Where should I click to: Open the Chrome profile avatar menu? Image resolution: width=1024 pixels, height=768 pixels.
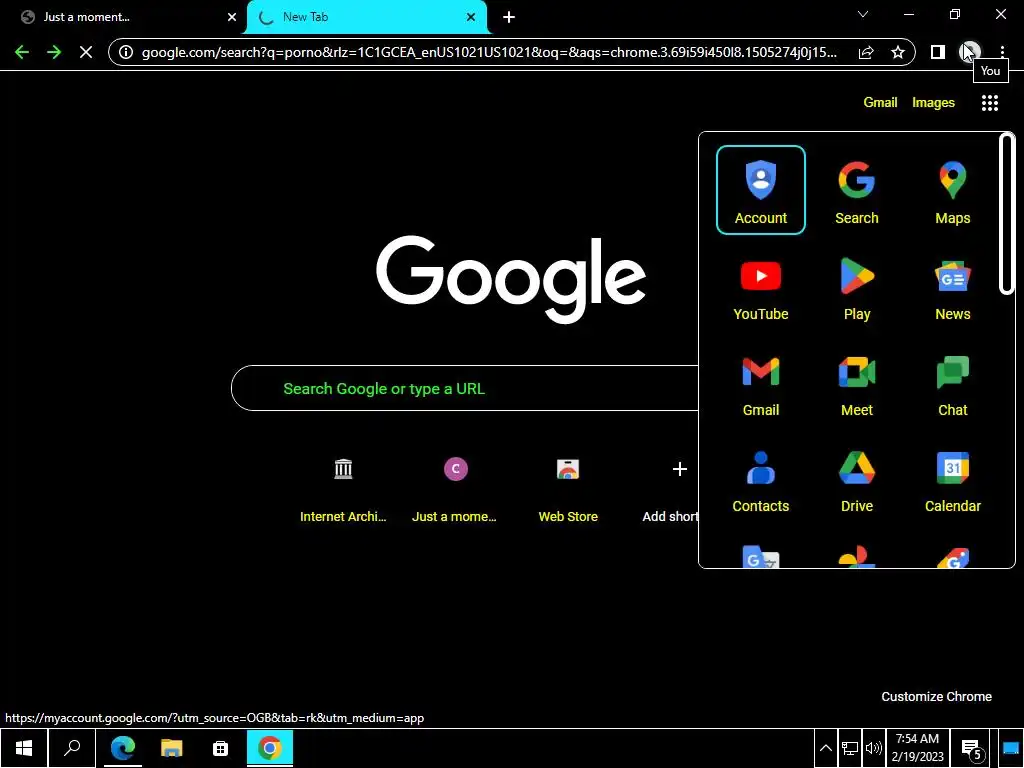coord(970,52)
